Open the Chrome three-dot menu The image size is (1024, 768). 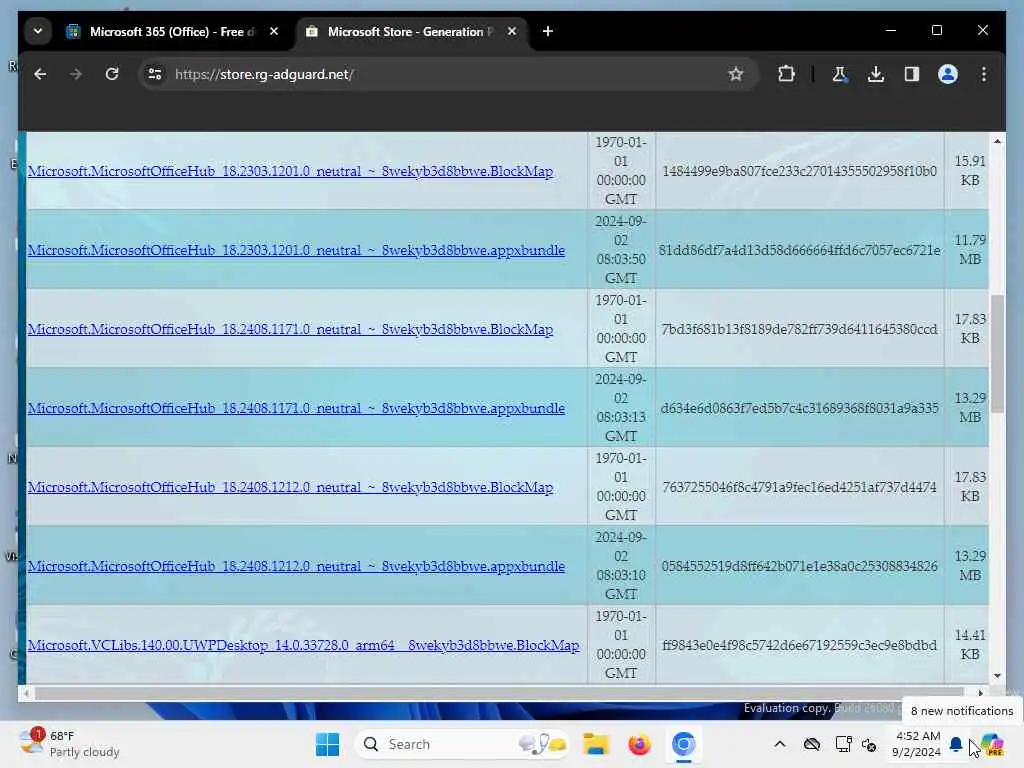(984, 74)
